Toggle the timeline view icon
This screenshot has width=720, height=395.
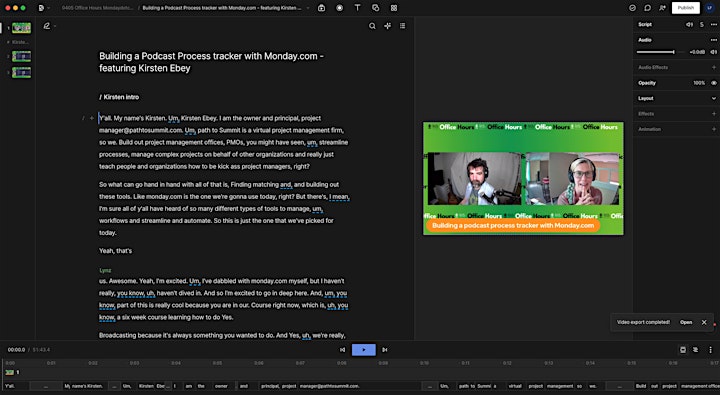(x=683, y=350)
